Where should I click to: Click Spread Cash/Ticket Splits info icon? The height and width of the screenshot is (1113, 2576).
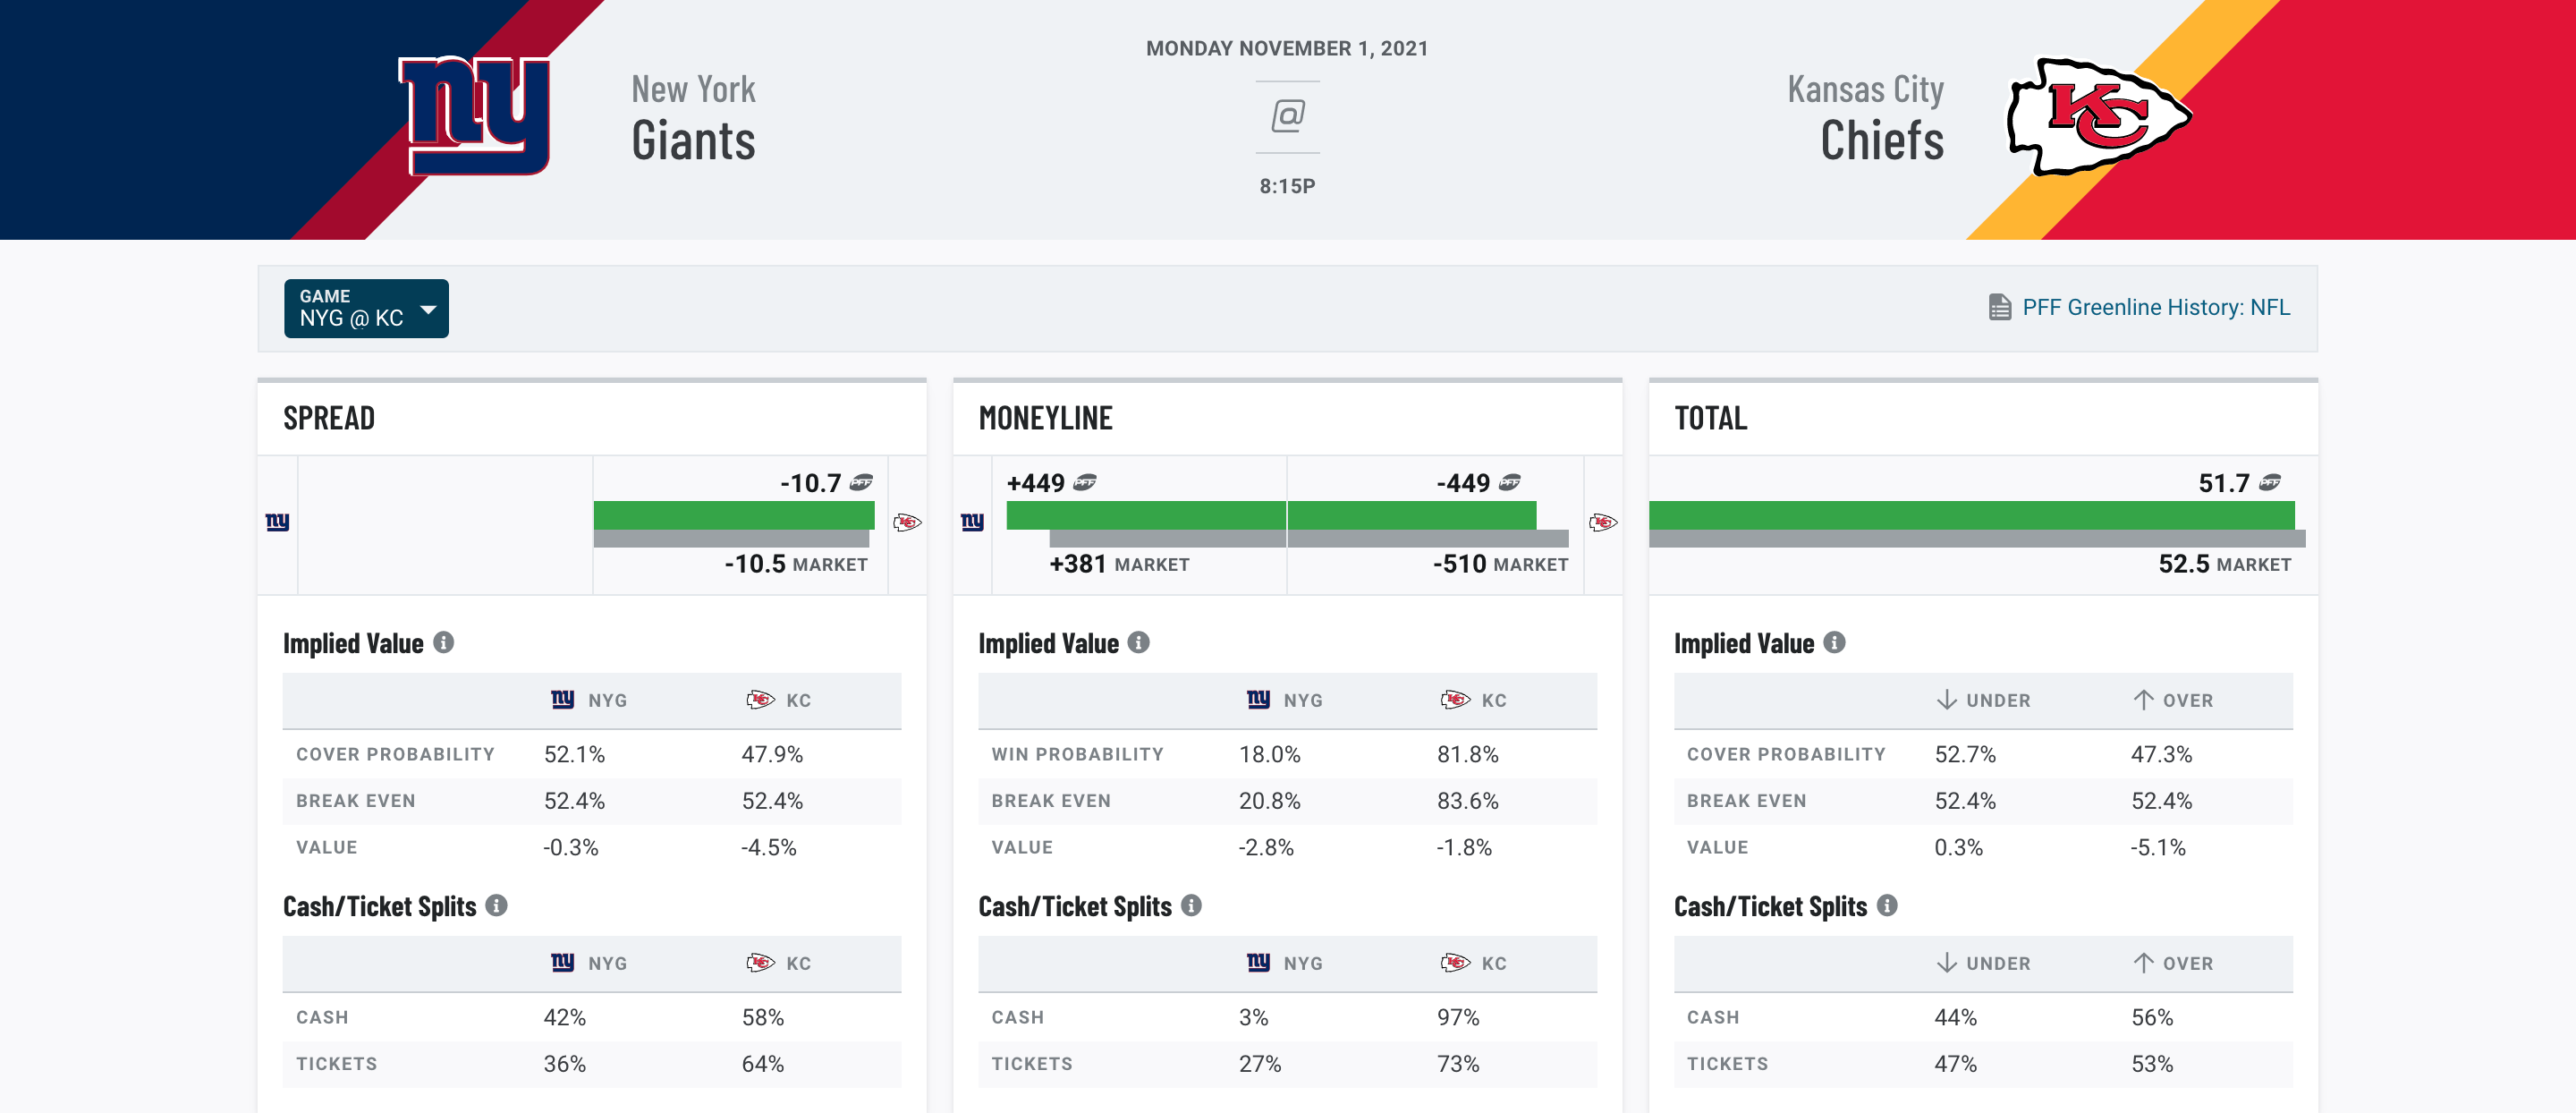coord(496,906)
